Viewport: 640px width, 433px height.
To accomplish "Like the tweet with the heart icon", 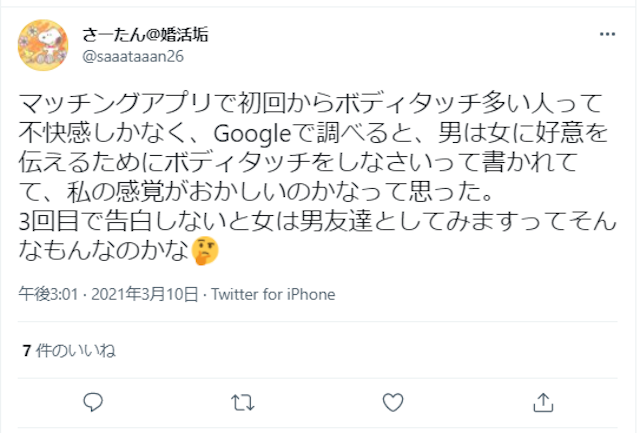I will (393, 402).
